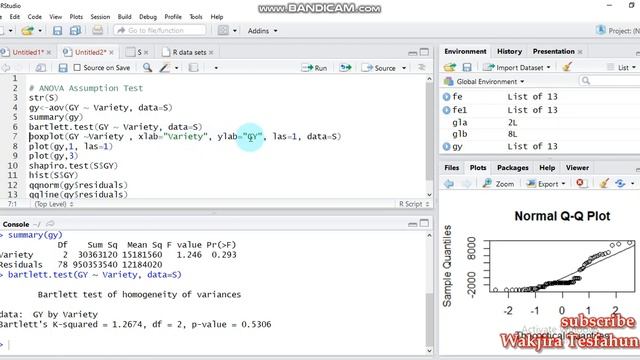
Task: Click the console input prompt line
Action: coord(212,345)
